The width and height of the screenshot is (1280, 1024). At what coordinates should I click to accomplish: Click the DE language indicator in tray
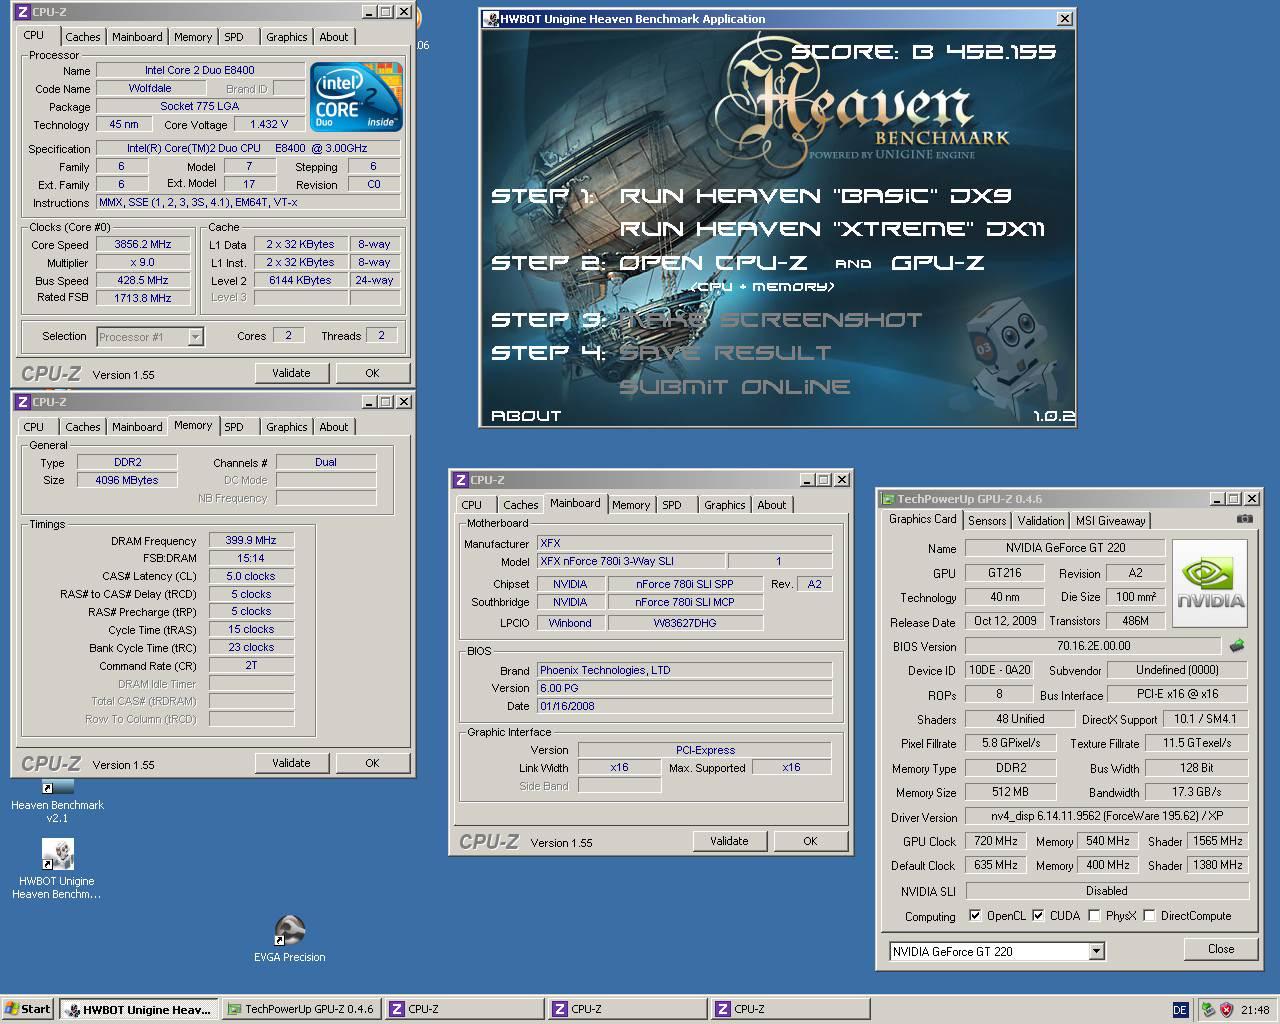(1180, 1010)
